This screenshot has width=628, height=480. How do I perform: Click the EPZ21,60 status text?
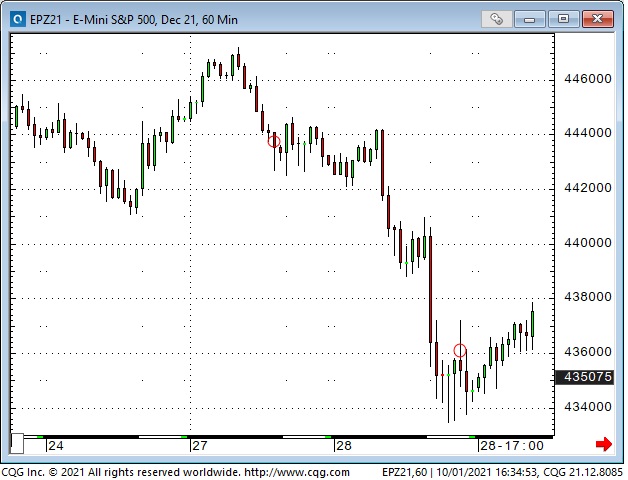point(405,472)
